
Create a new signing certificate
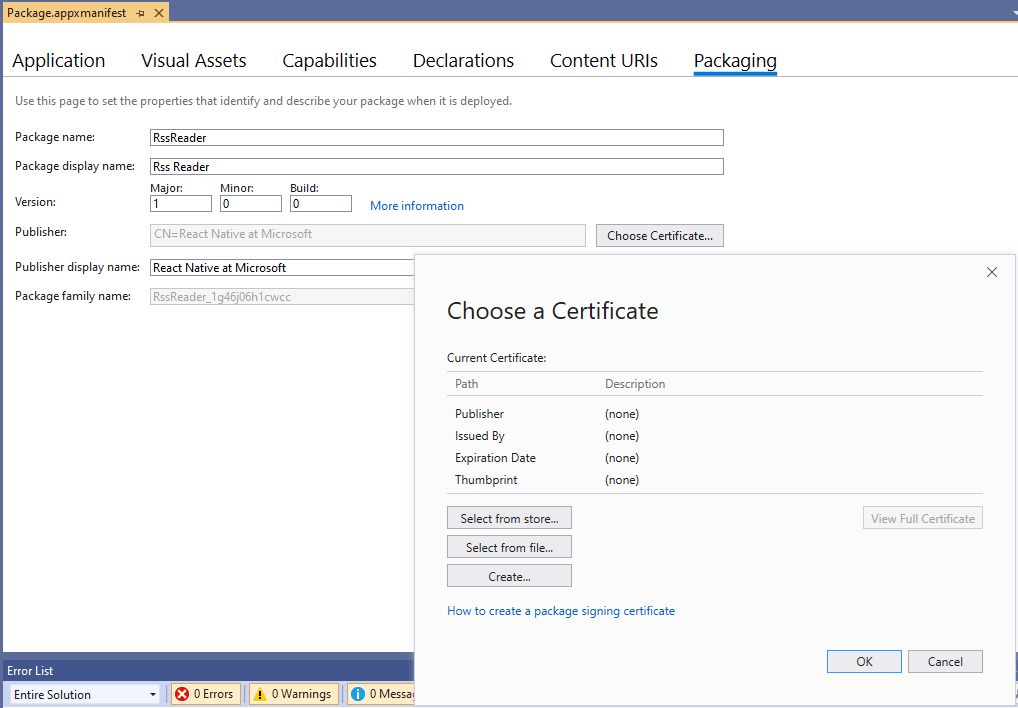[509, 575]
